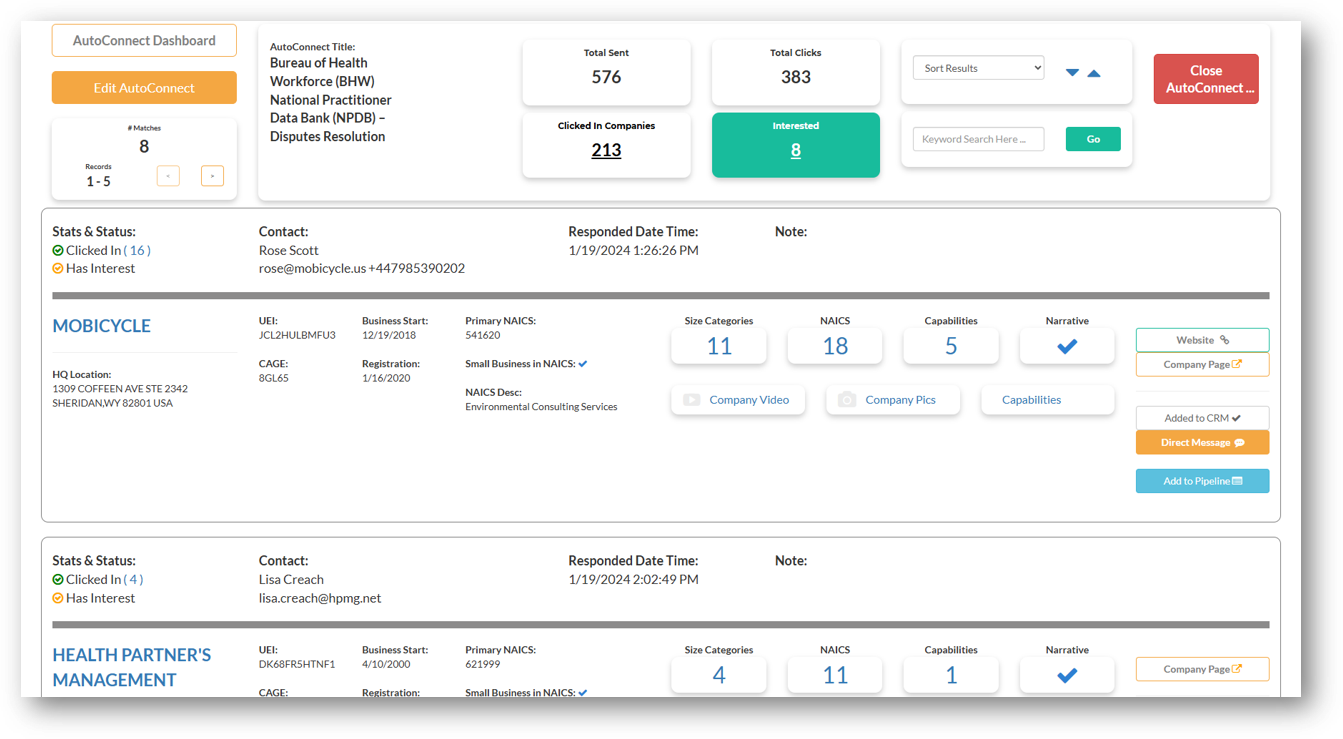Open the Interested count of 8
The image size is (1343, 739).
point(795,151)
